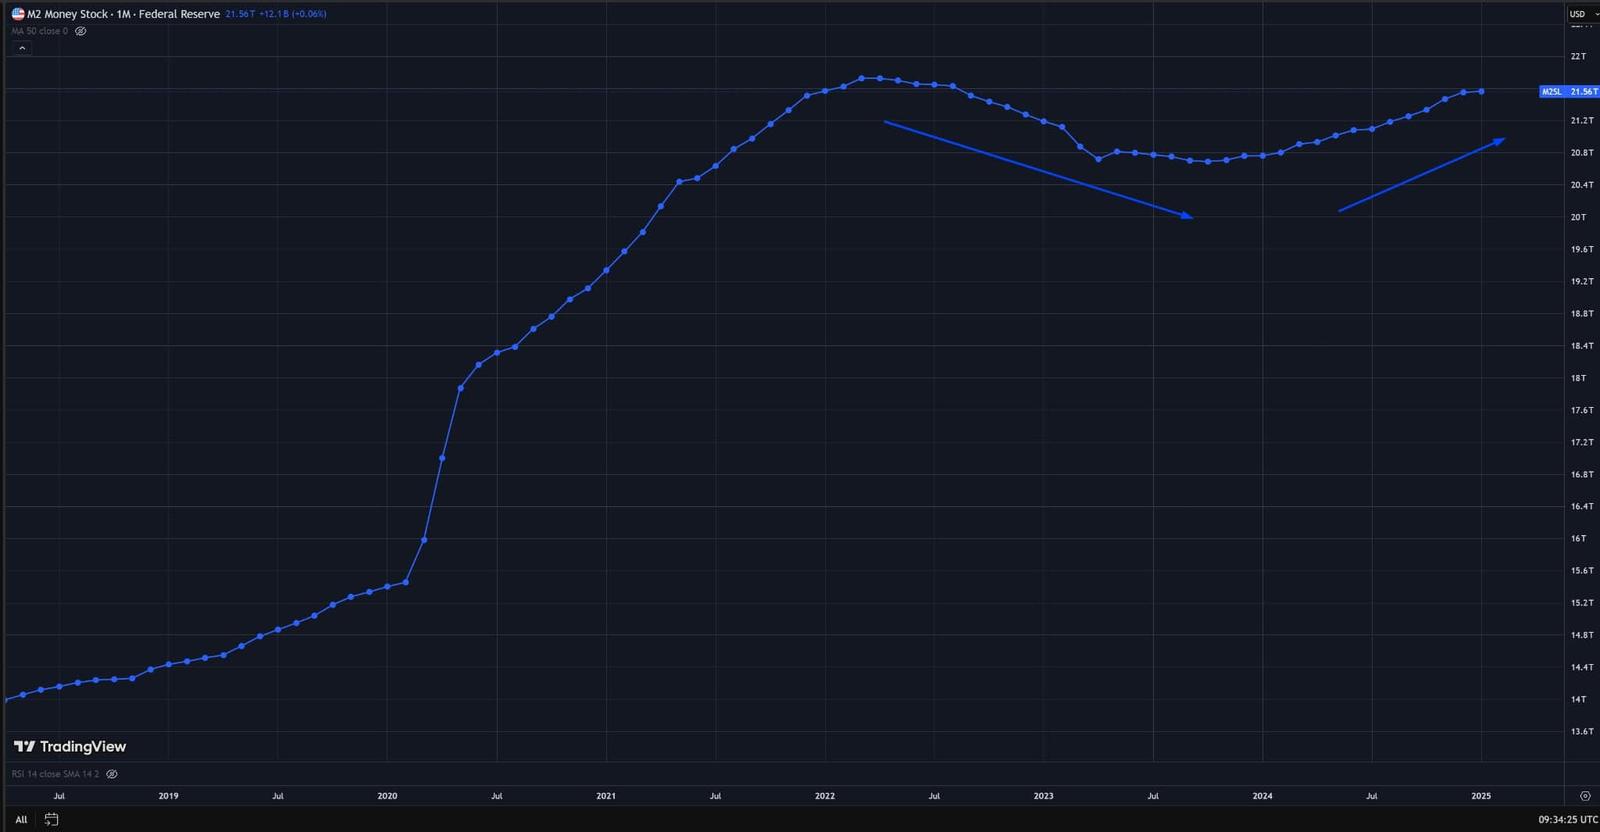Open the USD currency dropdown
1600x832 pixels.
[x=1578, y=14]
